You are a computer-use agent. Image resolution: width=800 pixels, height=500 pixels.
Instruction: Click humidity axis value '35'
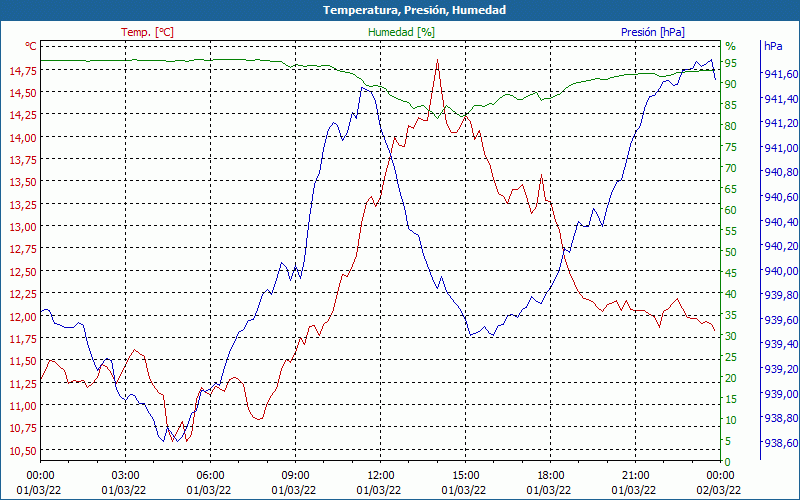[731, 315]
